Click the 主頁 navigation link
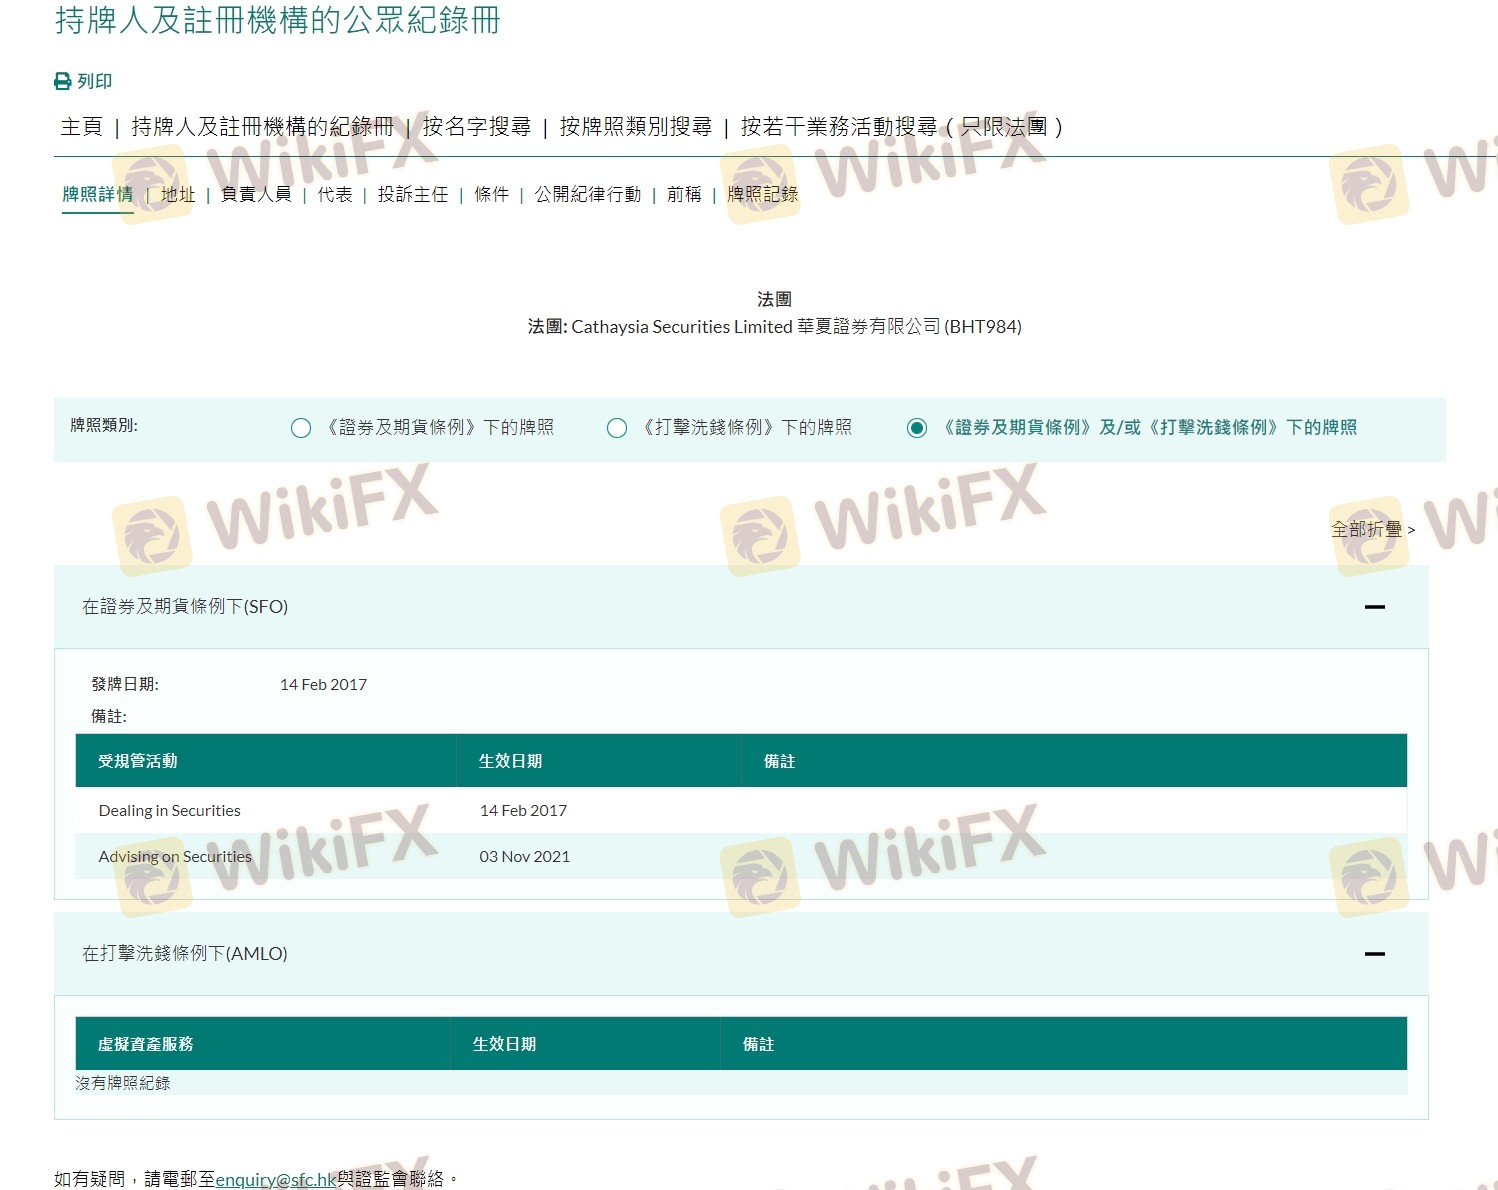The width and height of the screenshot is (1498, 1190). (x=81, y=127)
